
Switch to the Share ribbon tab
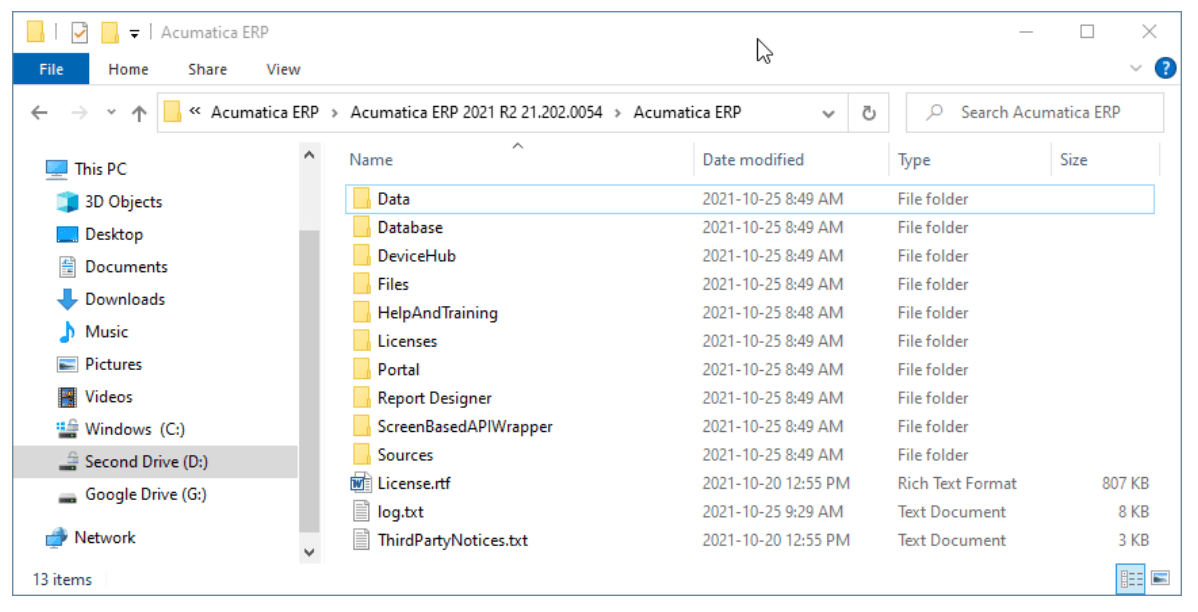(208, 69)
